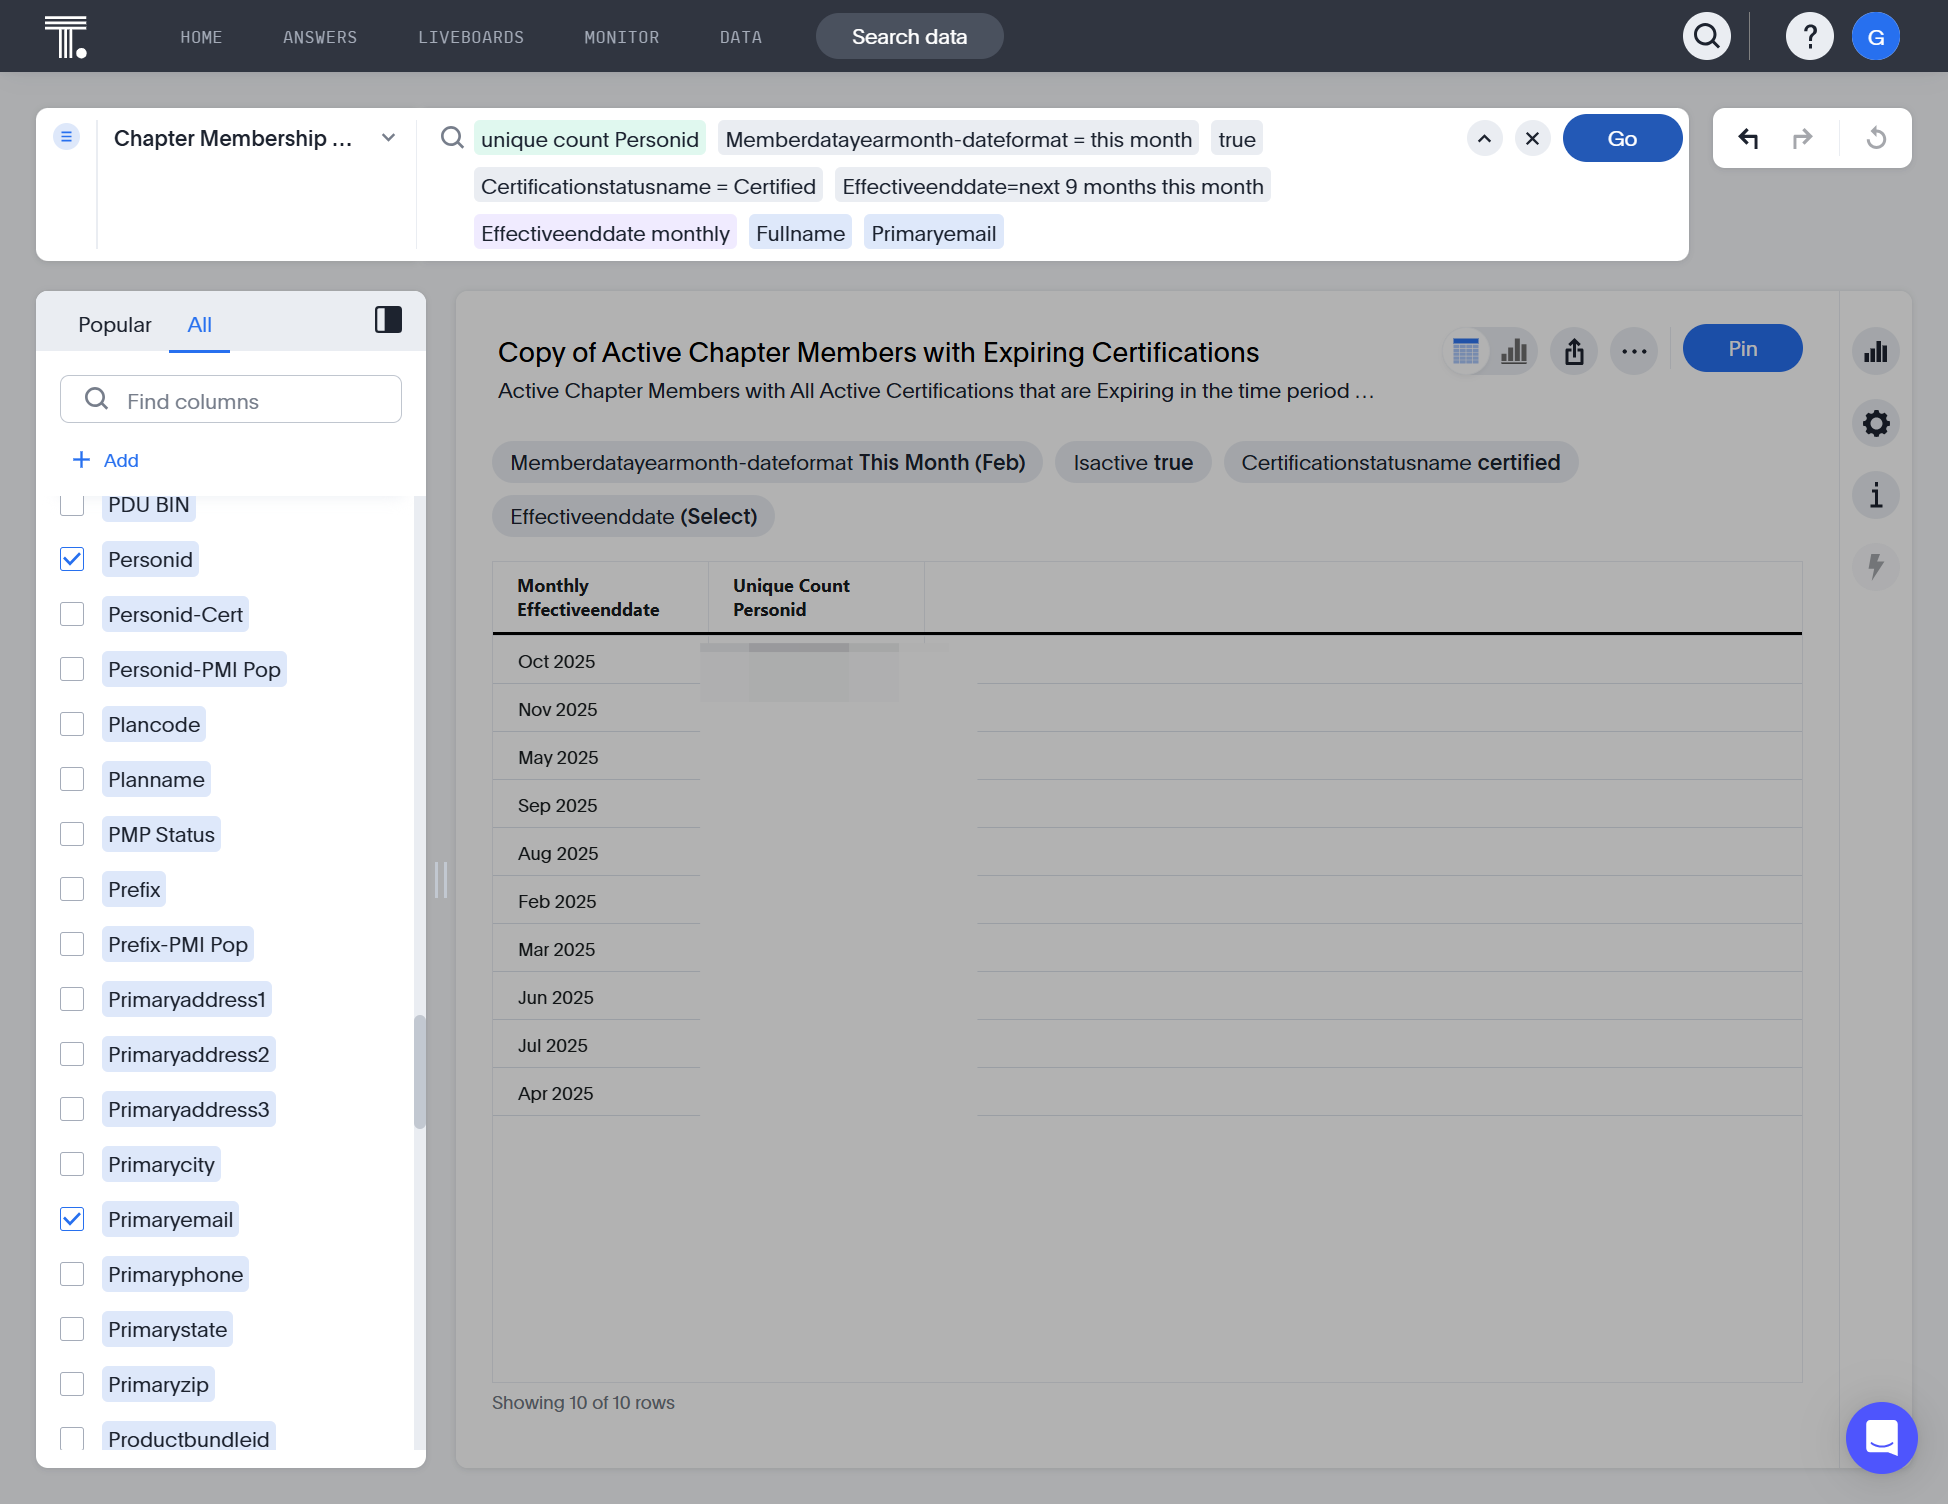The width and height of the screenshot is (1948, 1504).
Task: Open the more options ellipsis menu
Action: (1634, 351)
